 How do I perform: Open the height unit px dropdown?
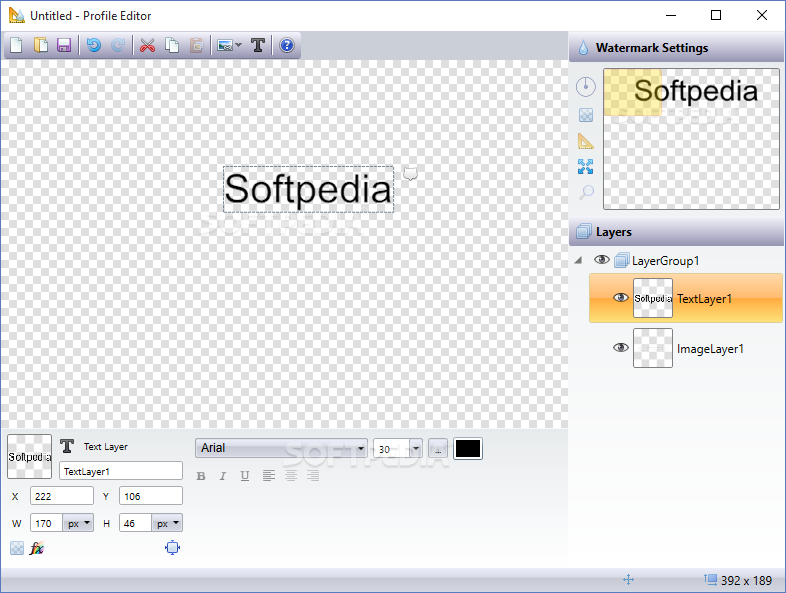[x=167, y=523]
